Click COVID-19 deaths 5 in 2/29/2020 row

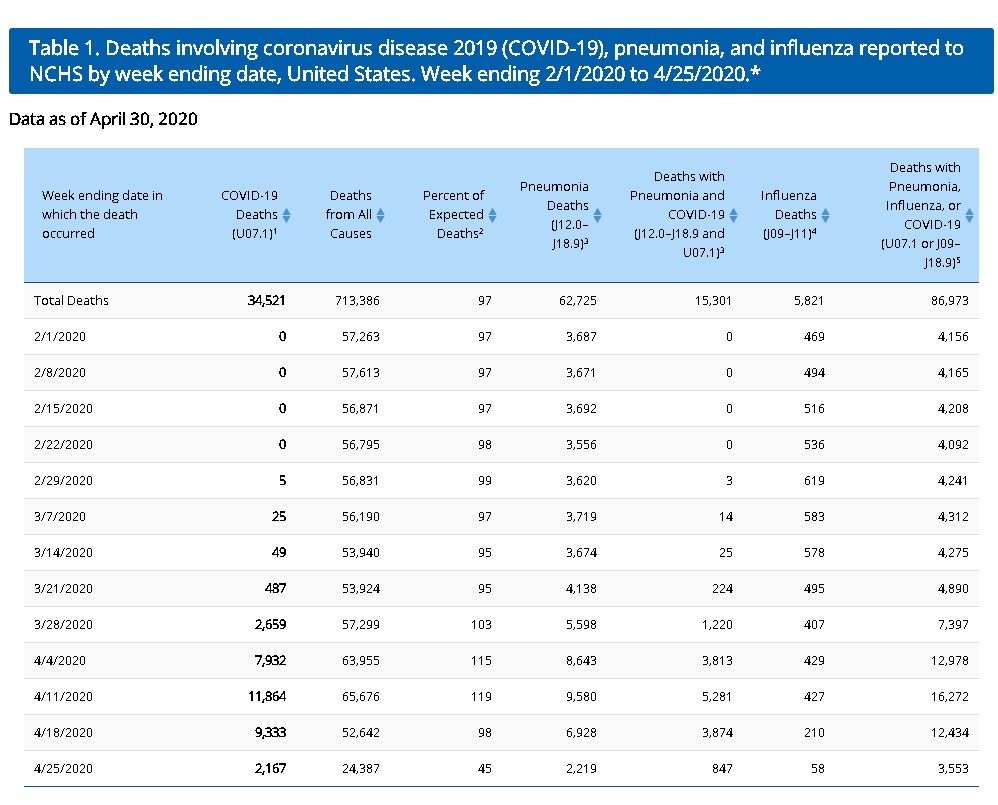click(282, 480)
